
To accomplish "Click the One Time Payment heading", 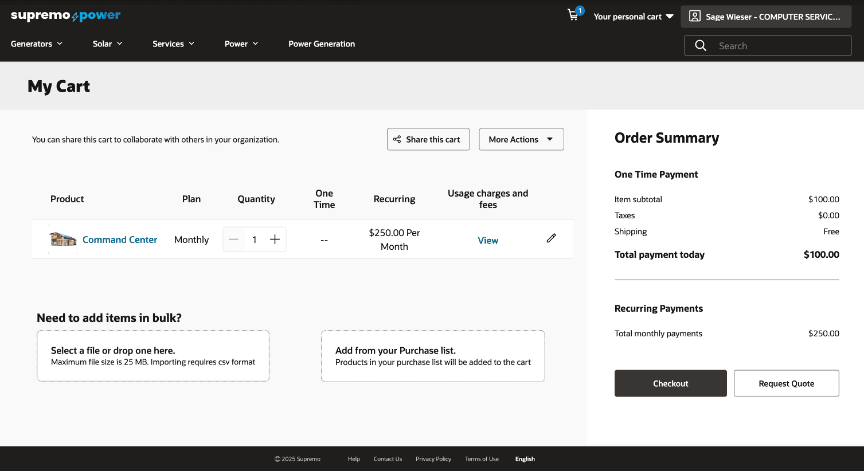I will [x=656, y=175].
